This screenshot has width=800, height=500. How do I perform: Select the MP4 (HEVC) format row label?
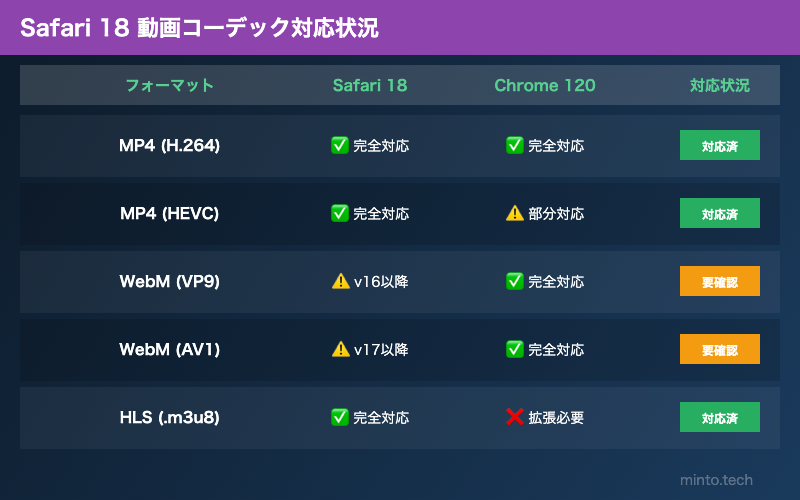[169, 213]
